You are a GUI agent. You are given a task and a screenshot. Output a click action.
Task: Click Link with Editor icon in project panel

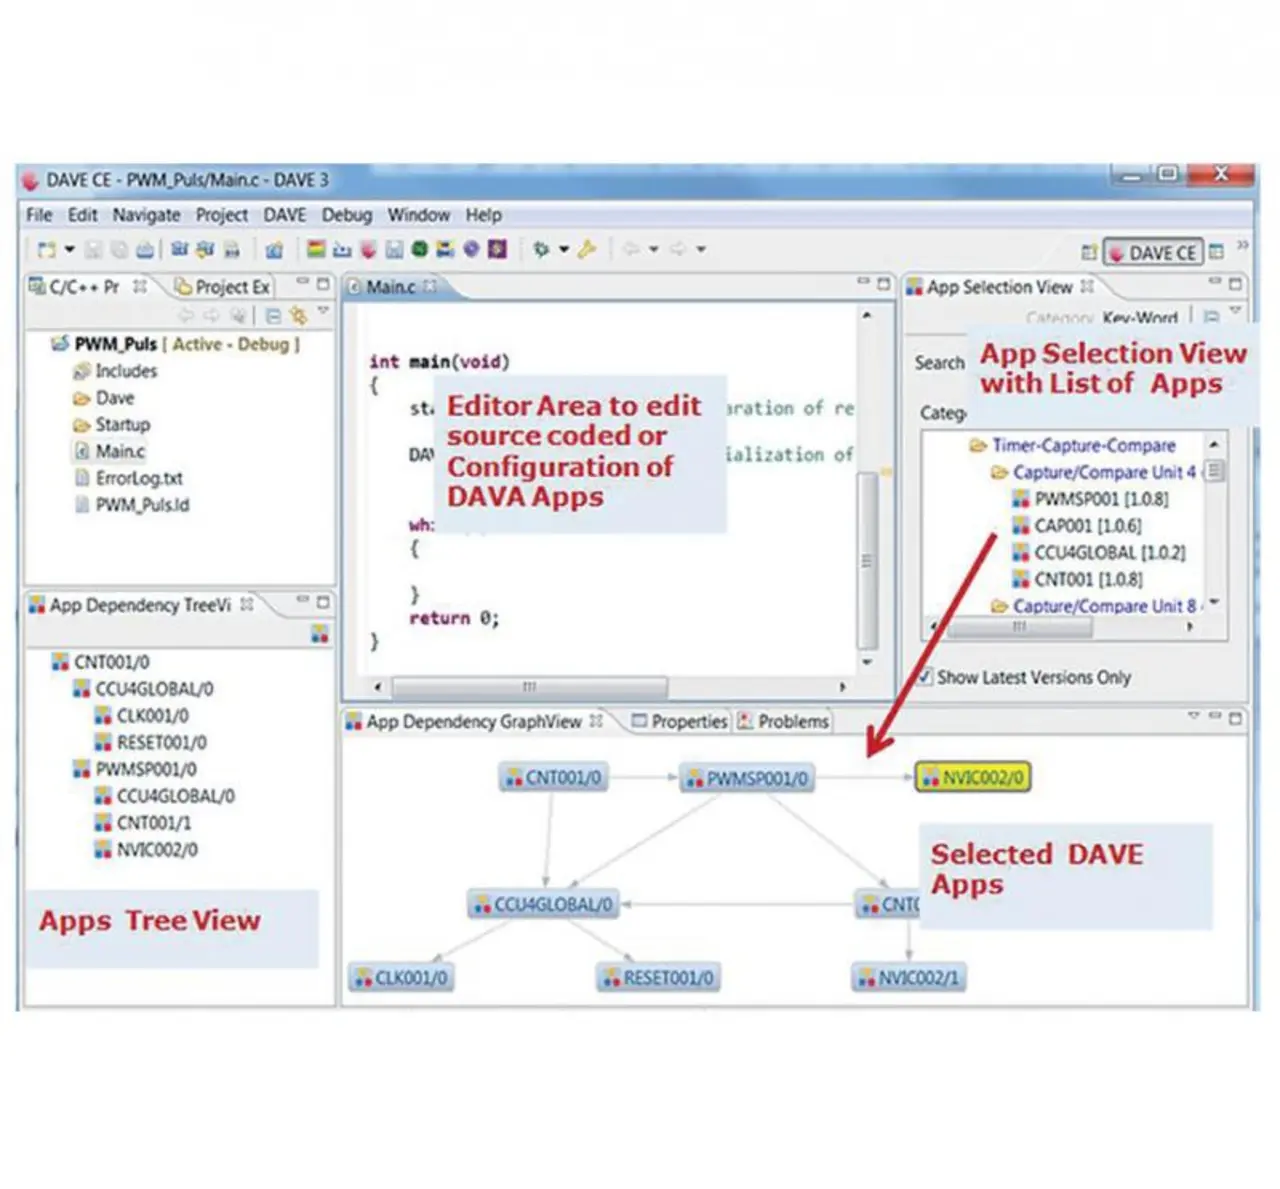(x=298, y=316)
